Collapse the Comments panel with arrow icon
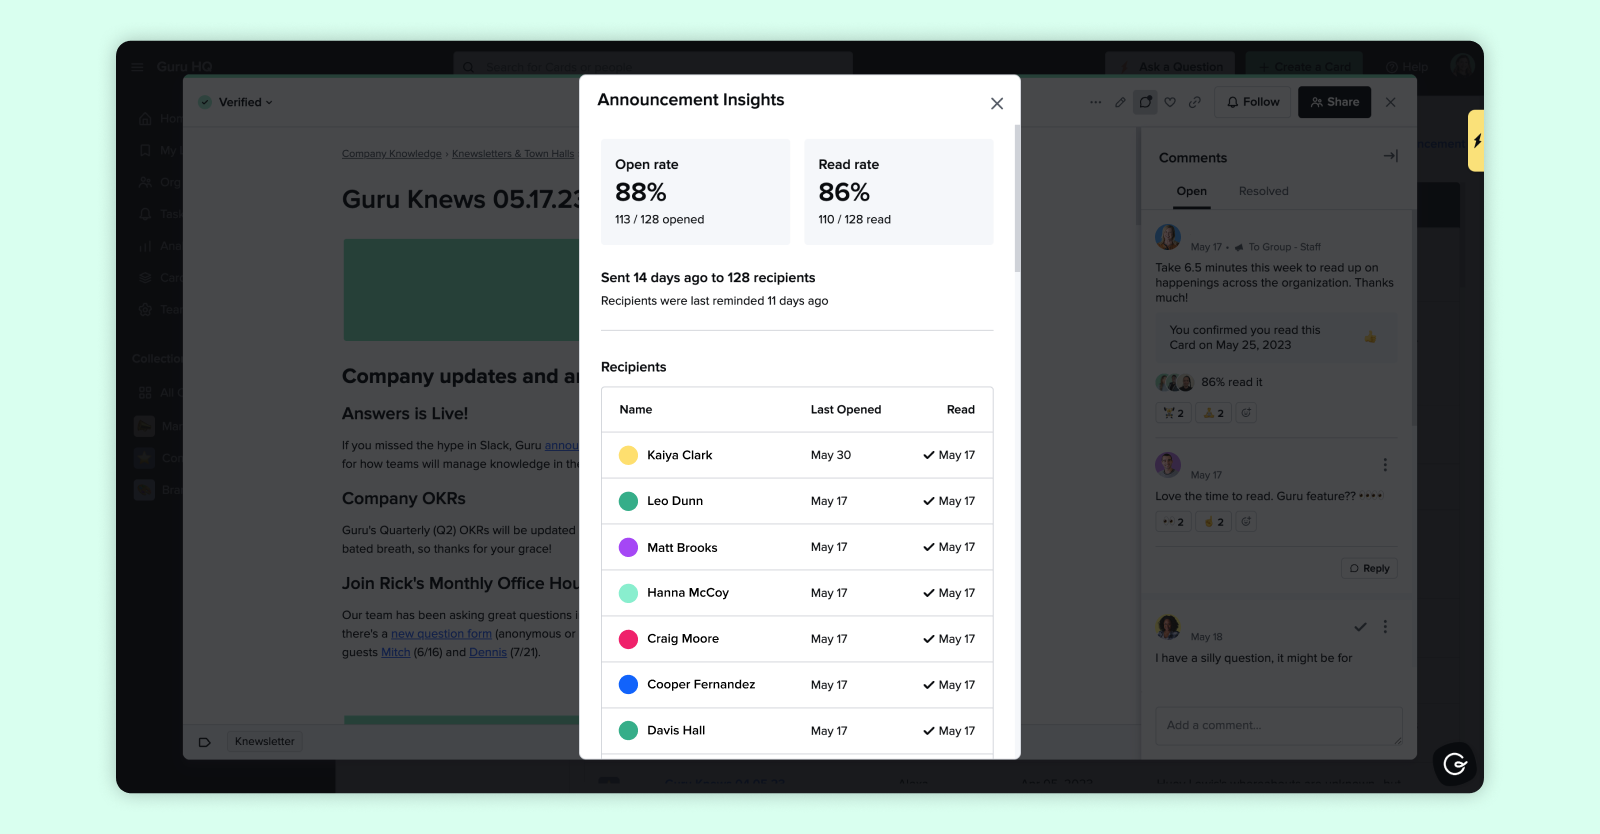 (1391, 156)
